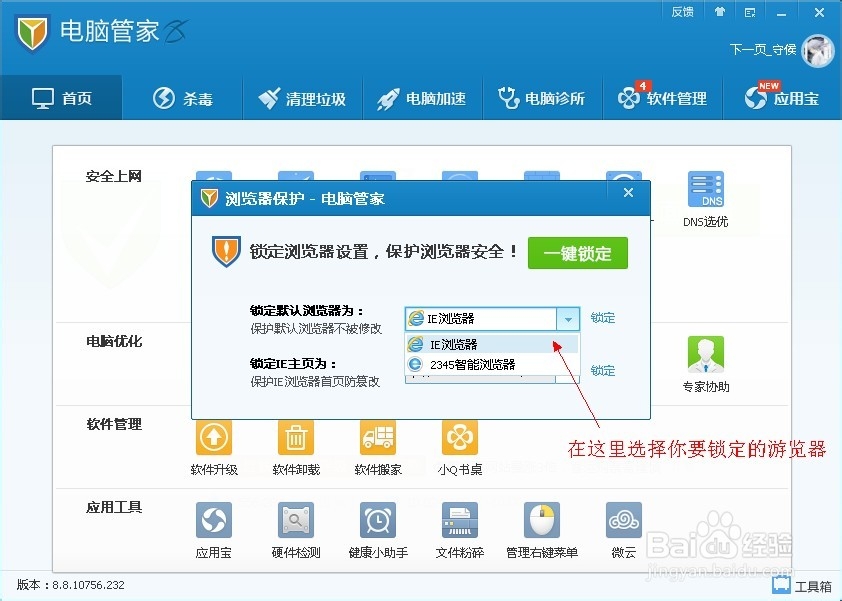The width and height of the screenshot is (842, 601).
Task: Click 锁定 link beside IE homepage
Action: (603, 371)
